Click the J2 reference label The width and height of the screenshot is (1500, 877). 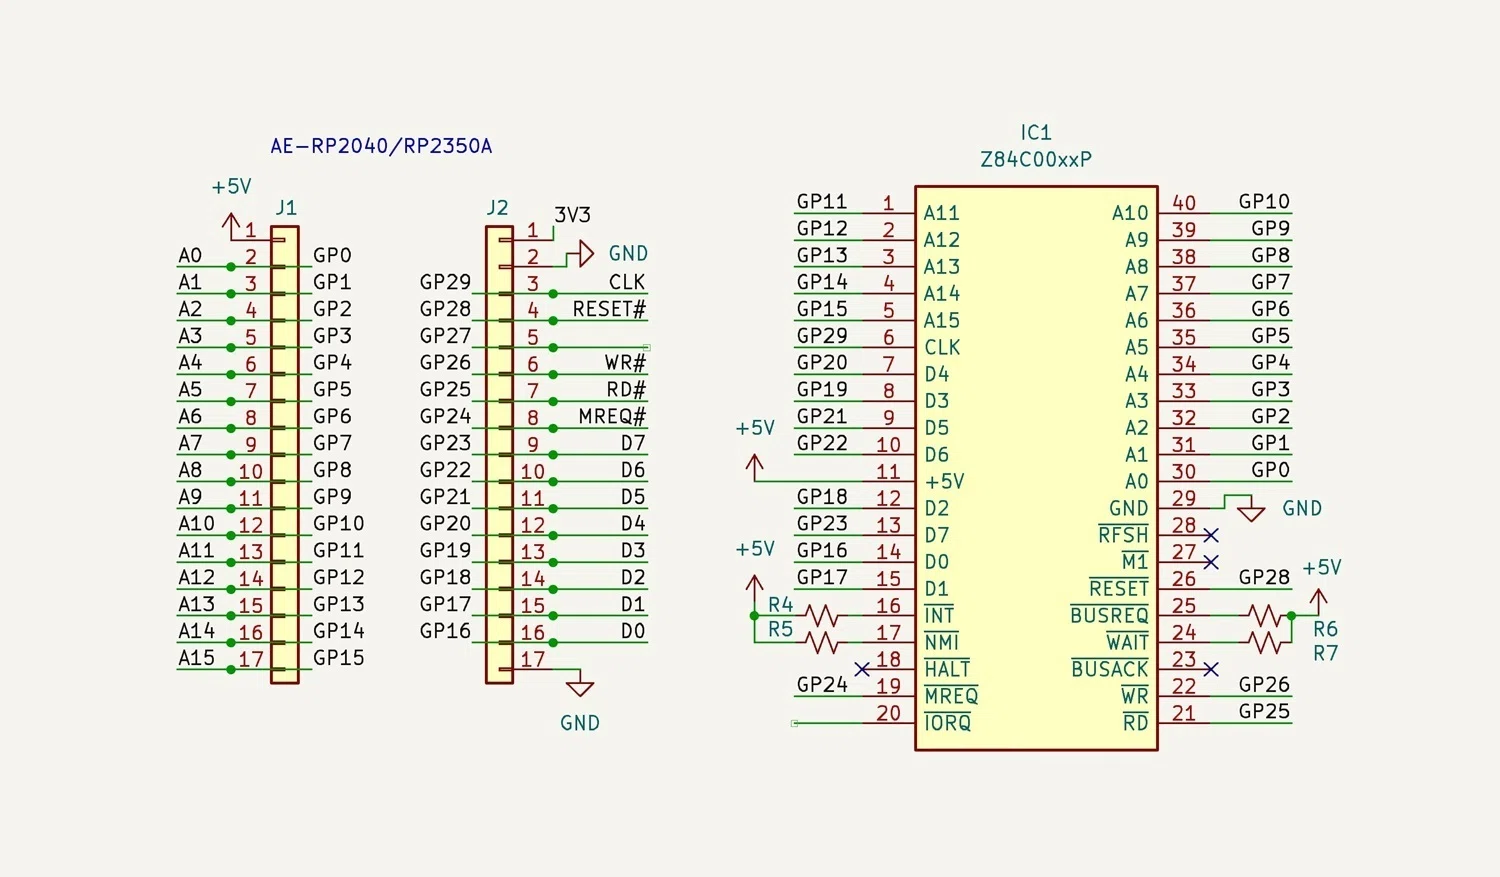tap(497, 208)
